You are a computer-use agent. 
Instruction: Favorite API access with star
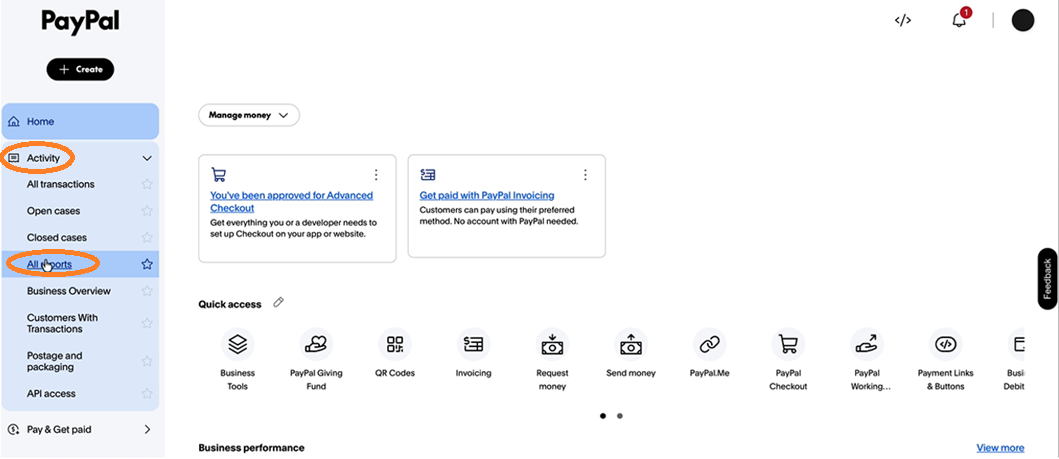point(147,394)
